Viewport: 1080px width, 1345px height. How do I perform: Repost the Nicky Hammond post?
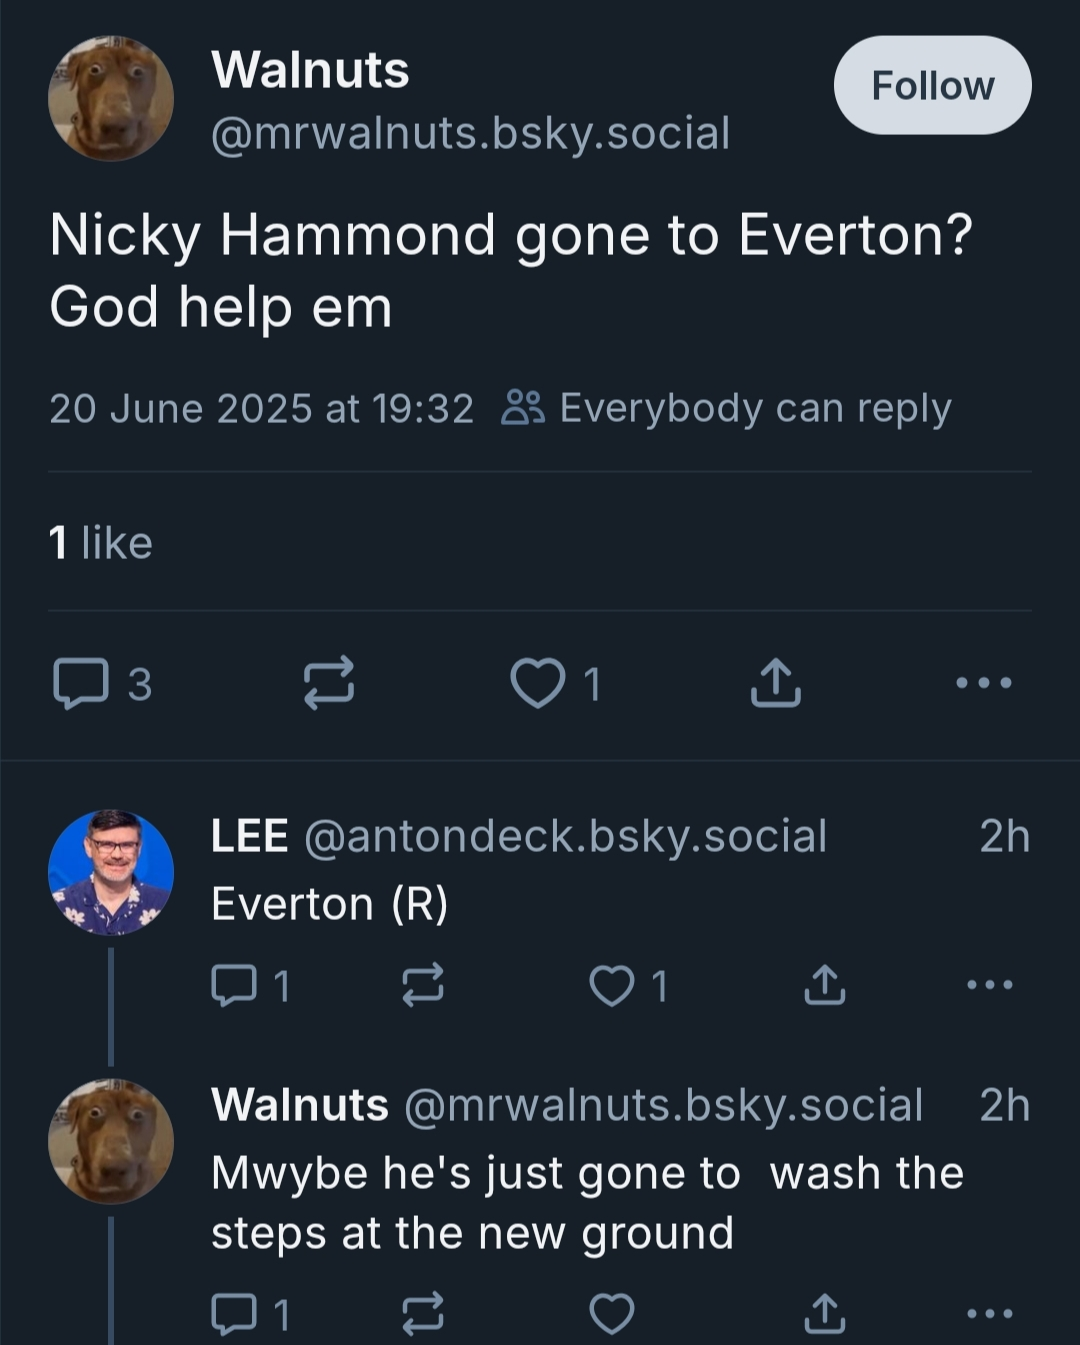[329, 683]
